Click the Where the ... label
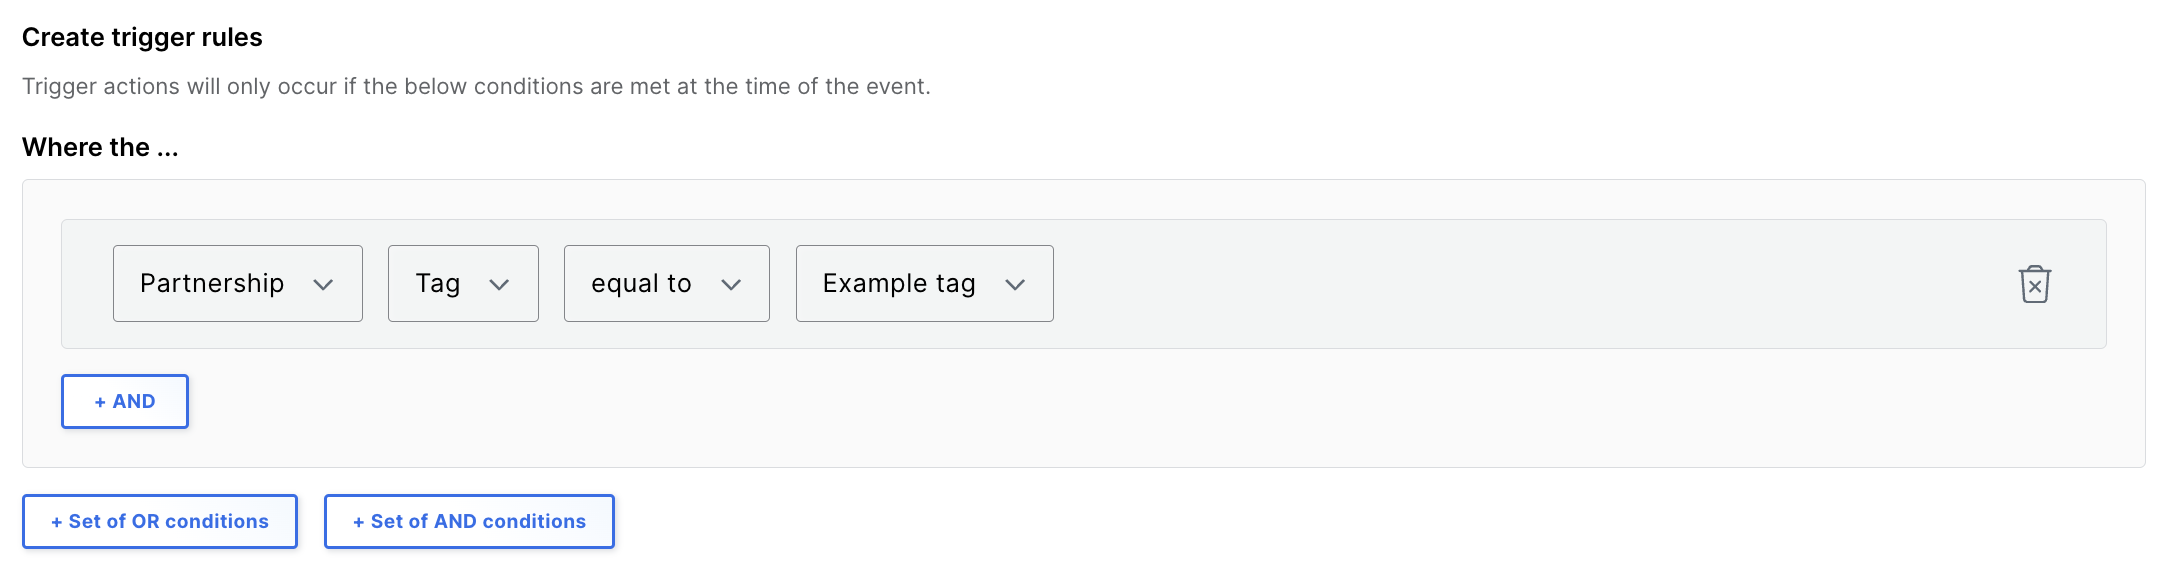The image size is (2168, 586). click(100, 147)
